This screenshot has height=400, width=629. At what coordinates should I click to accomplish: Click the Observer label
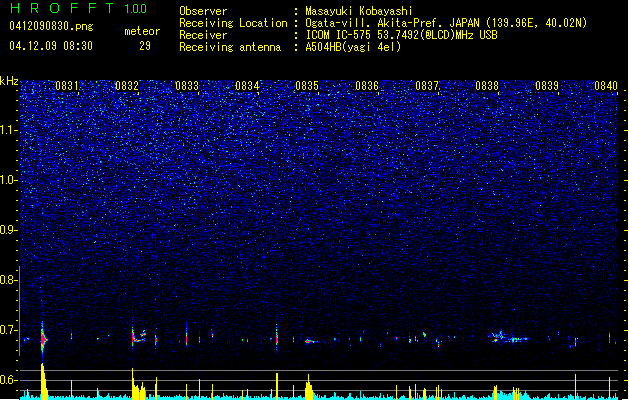tap(203, 11)
